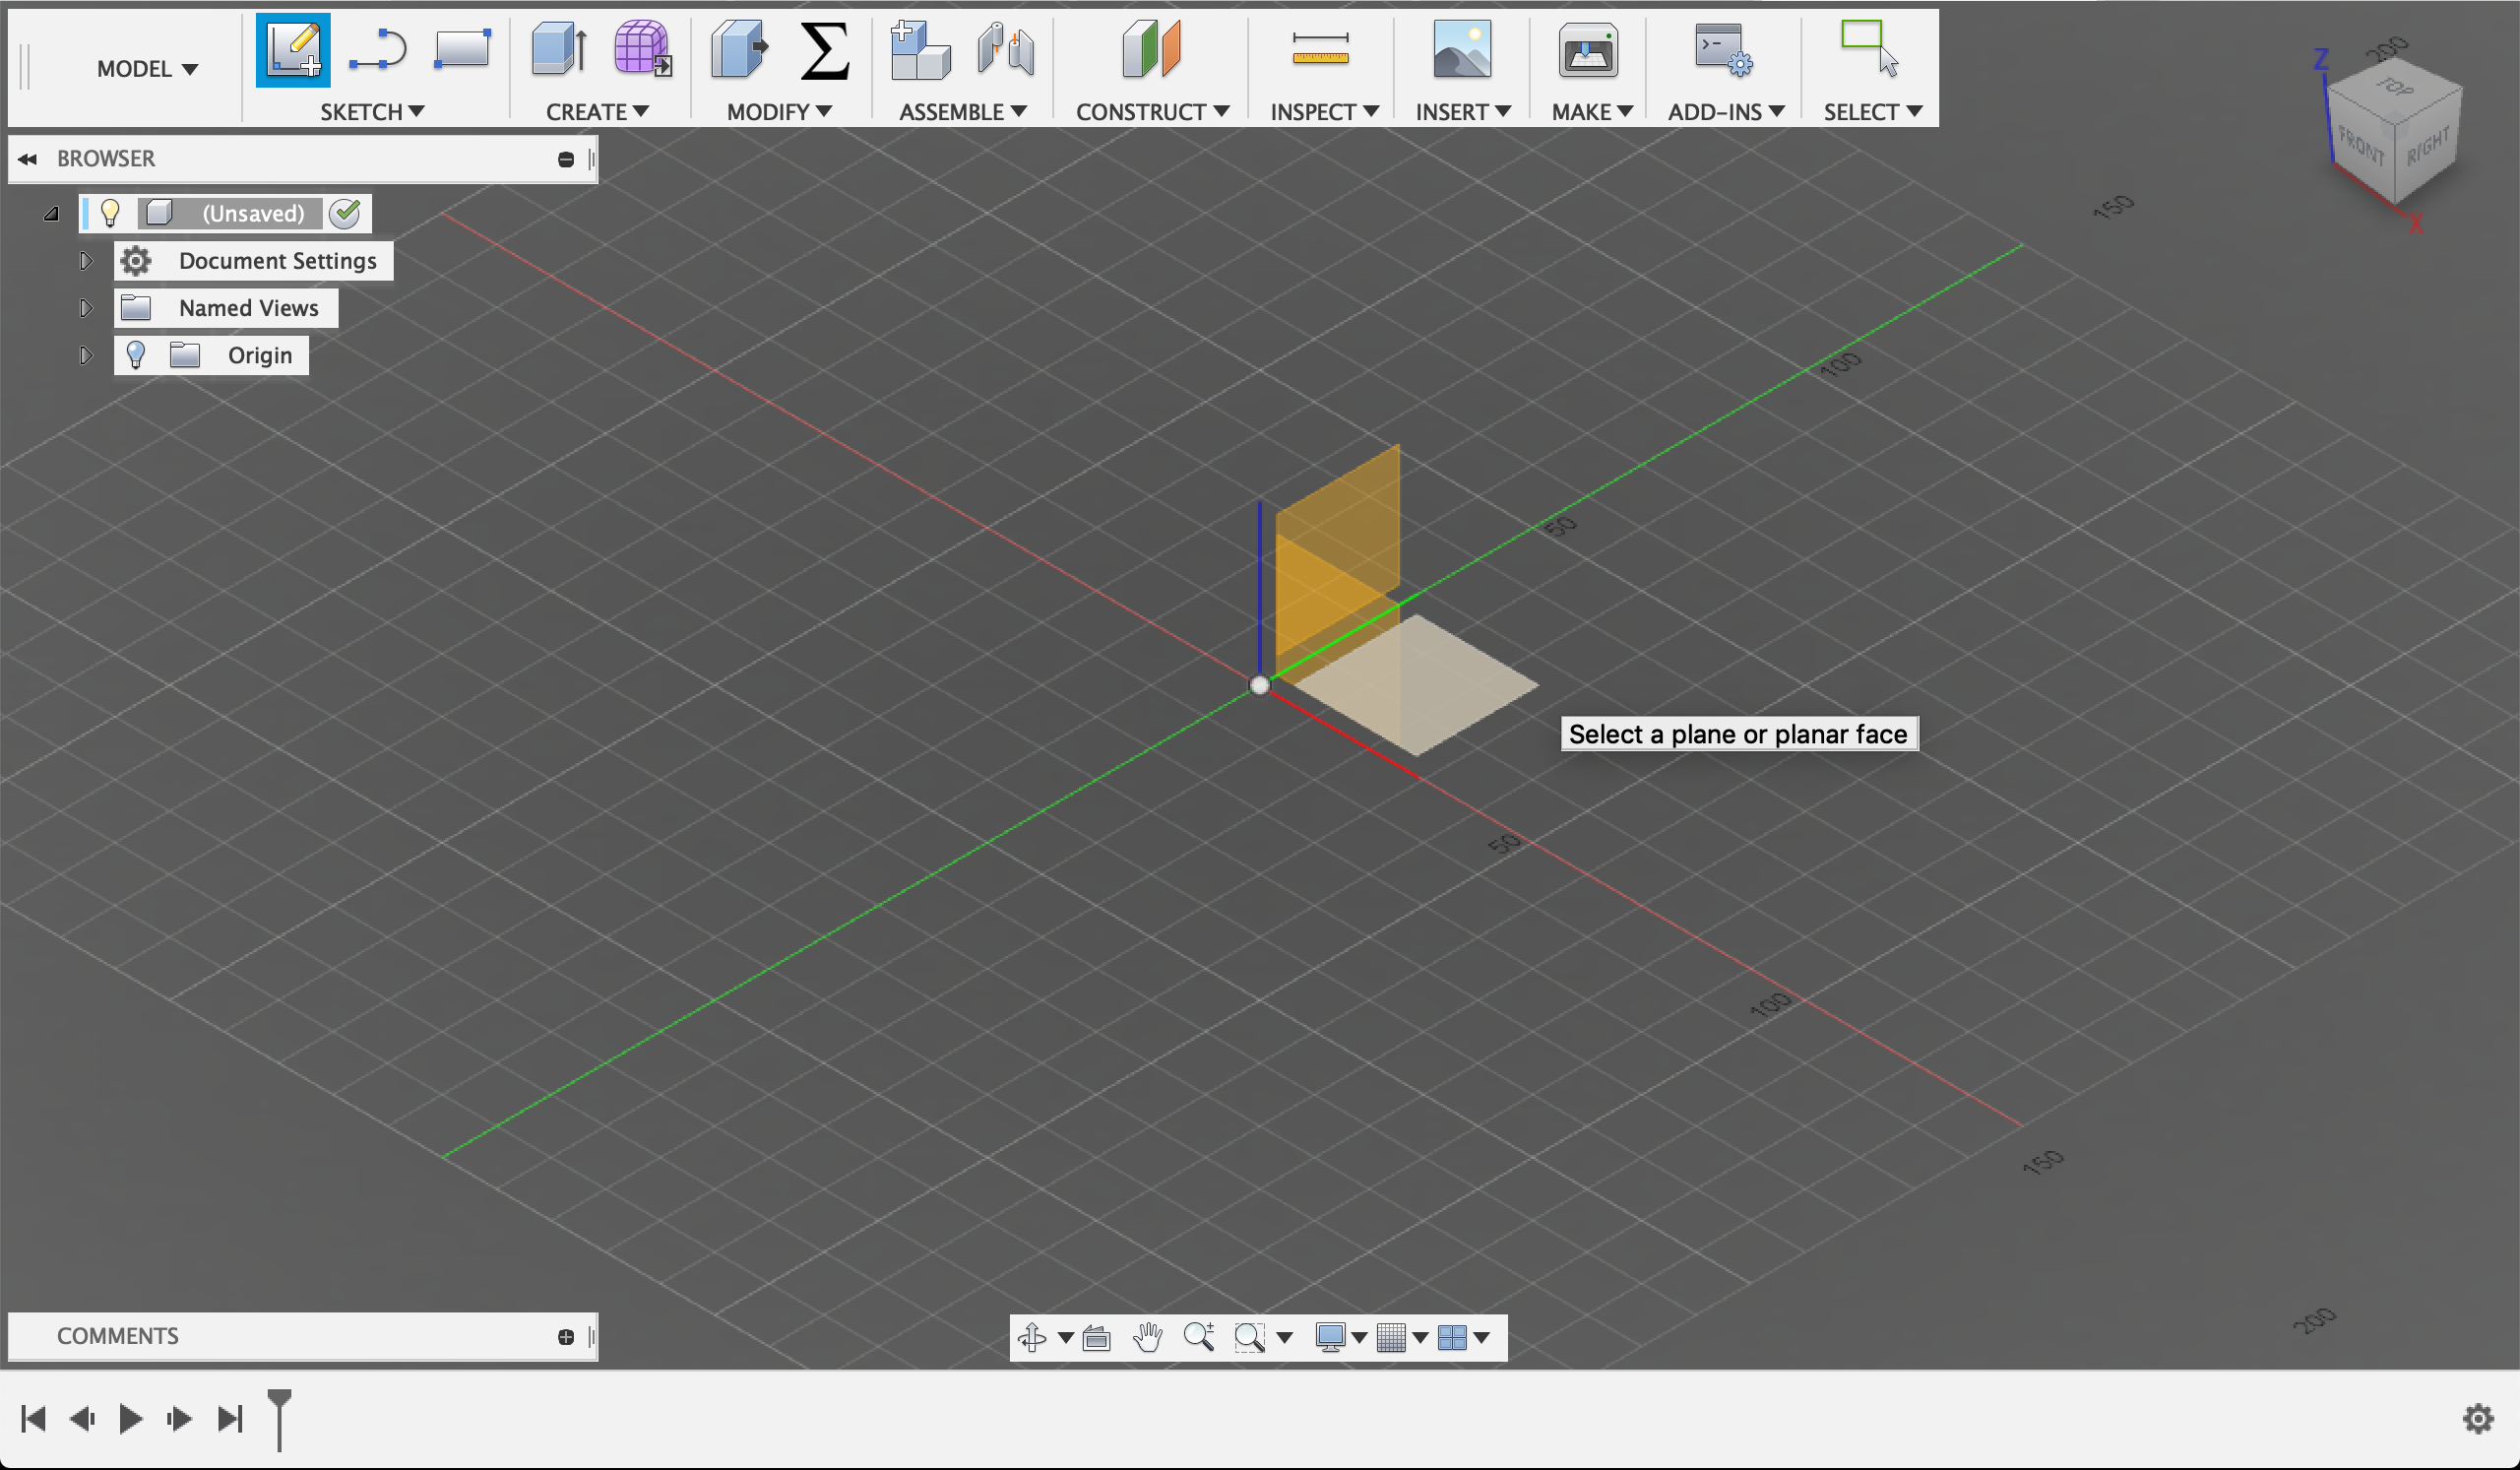Open preferences via bottom-right gear button
The width and height of the screenshot is (2520, 1470).
(x=2479, y=1418)
